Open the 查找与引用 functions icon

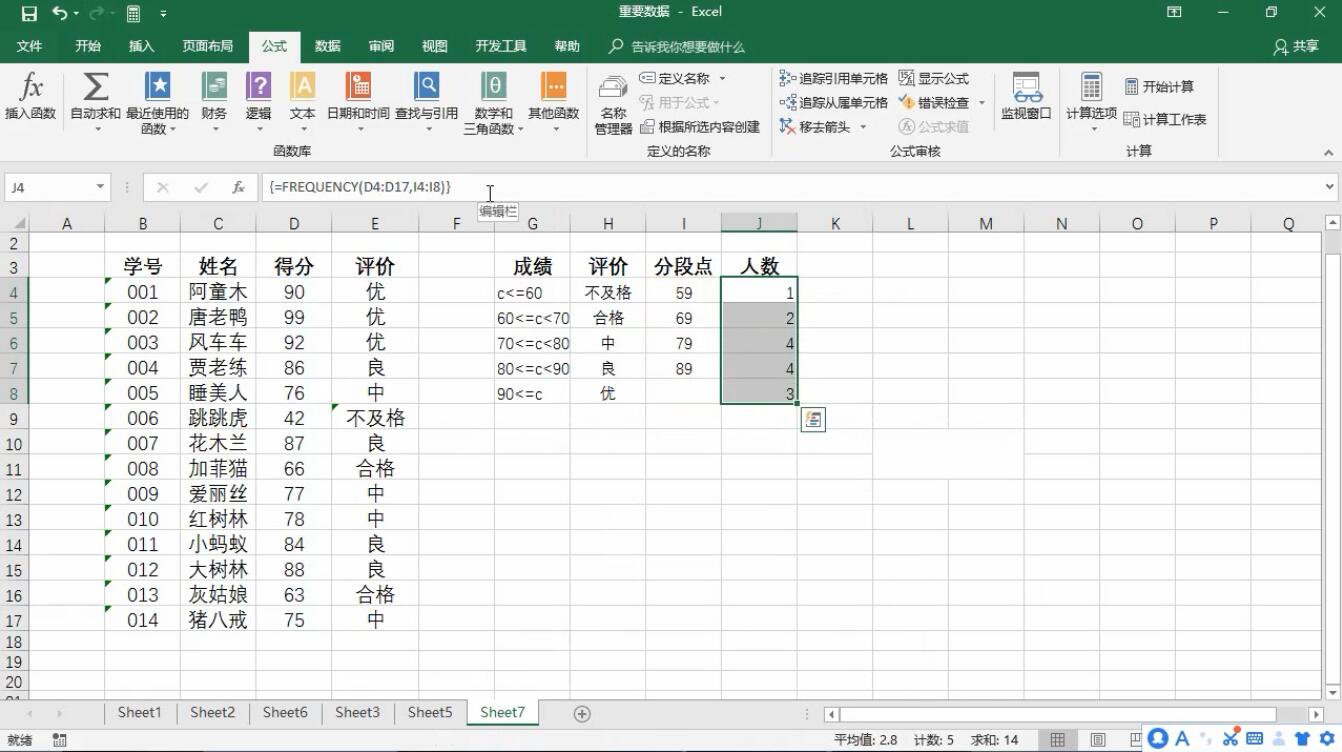coord(427,86)
